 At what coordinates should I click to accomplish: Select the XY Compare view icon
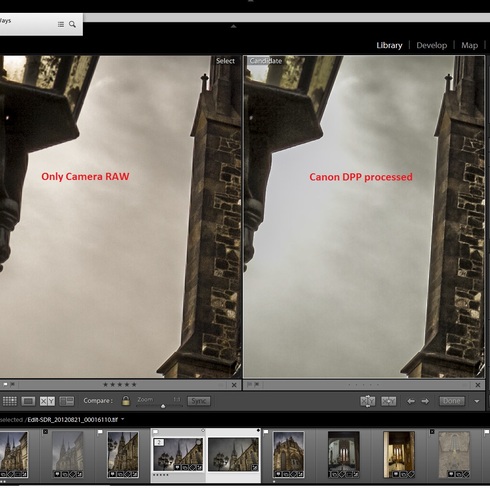[x=47, y=401]
